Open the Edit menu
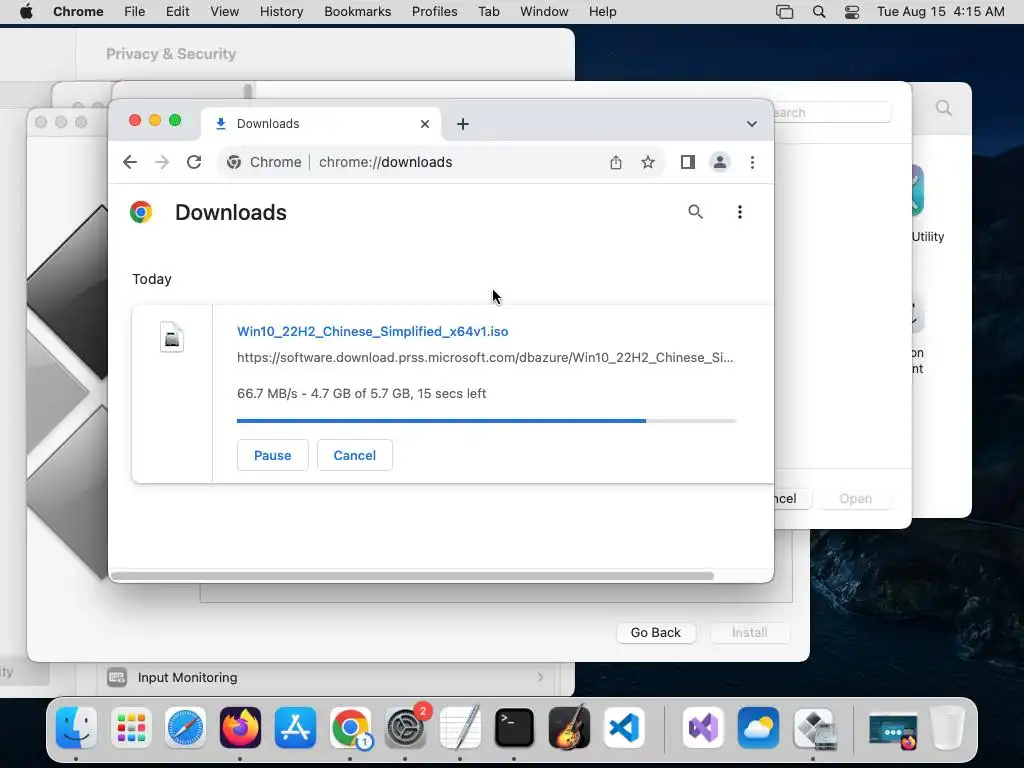This screenshot has height=768, width=1024. pos(177,12)
